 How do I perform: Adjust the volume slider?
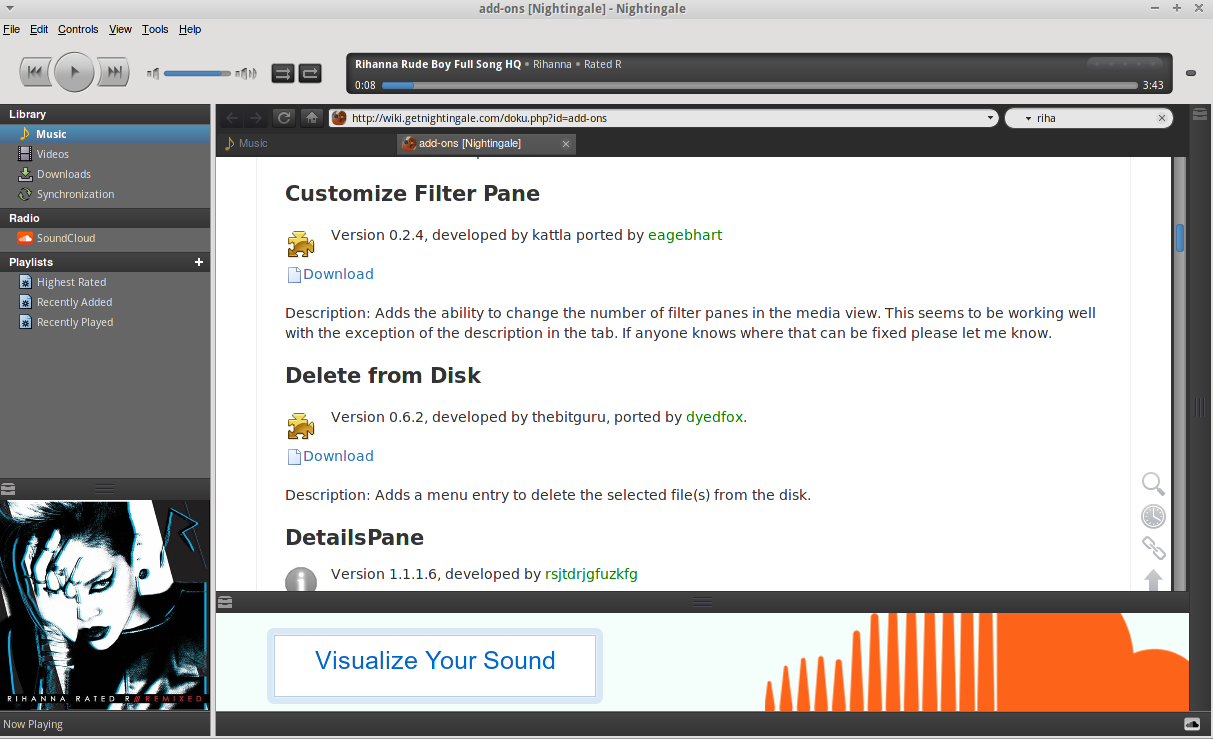[x=197, y=73]
